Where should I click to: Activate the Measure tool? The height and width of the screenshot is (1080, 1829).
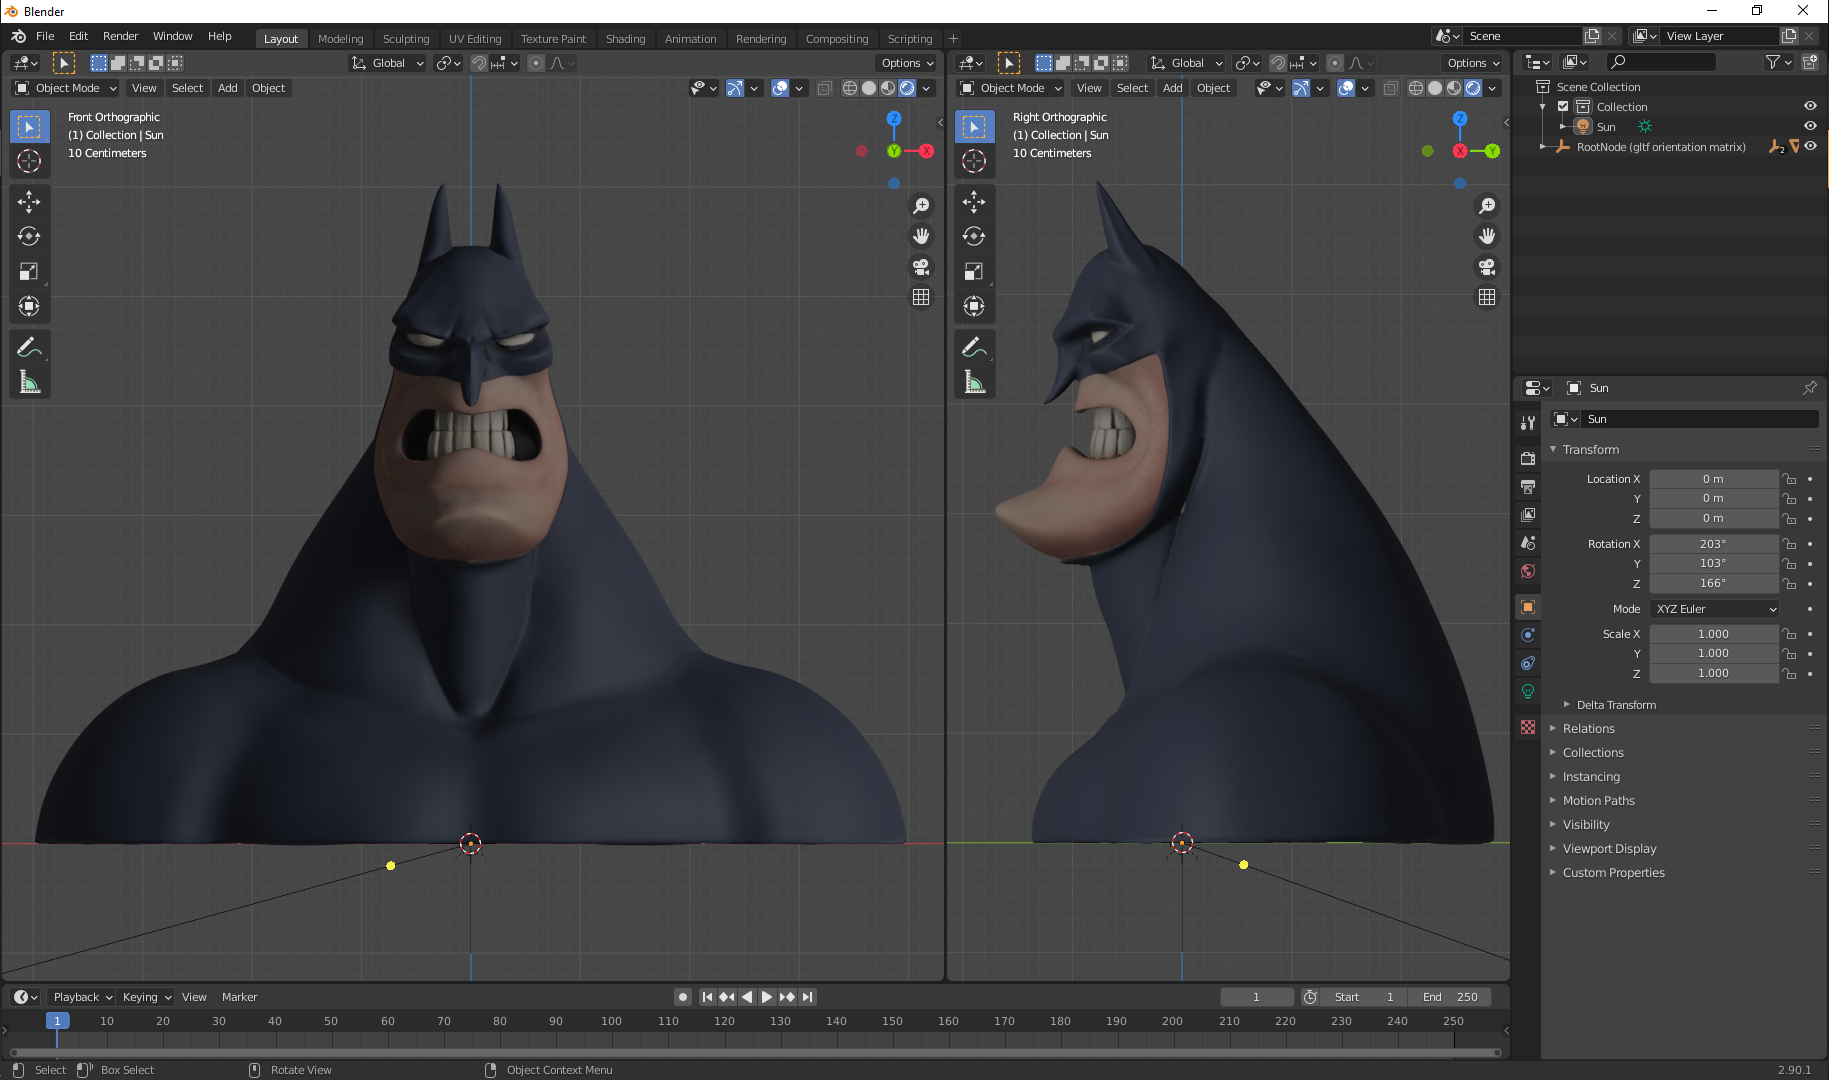pyautogui.click(x=29, y=381)
